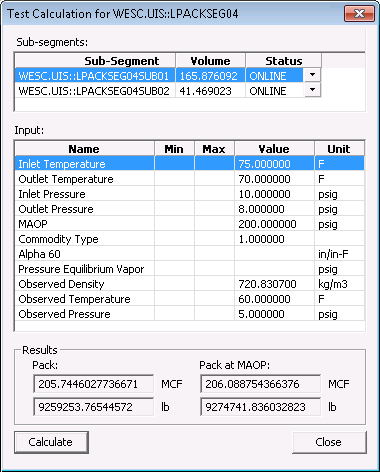The height and width of the screenshot is (472, 380).
Task: Click the Volume column header
Action: [210, 61]
